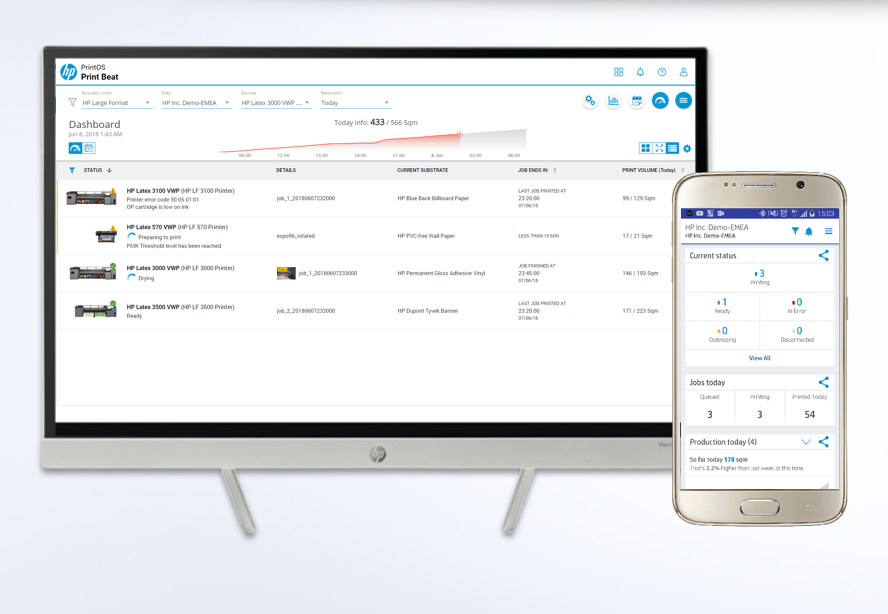Click the HP logo in PrintOS header
888x614 pixels.
69,72
